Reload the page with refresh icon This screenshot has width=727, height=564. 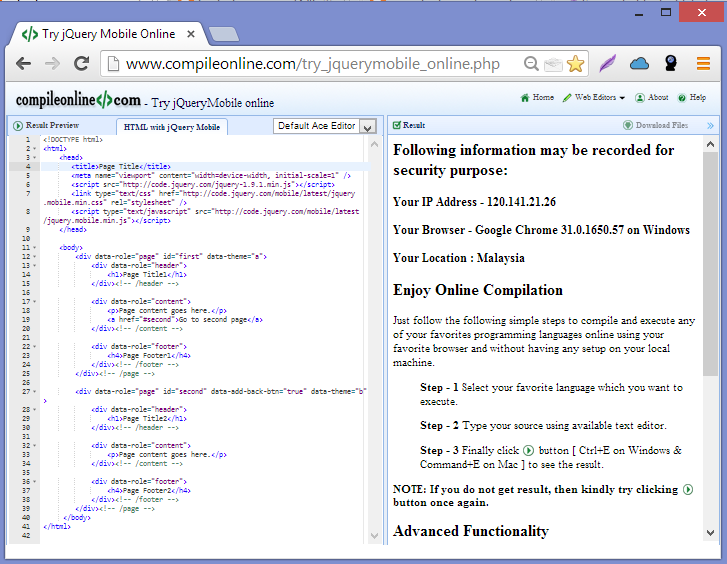(82, 64)
